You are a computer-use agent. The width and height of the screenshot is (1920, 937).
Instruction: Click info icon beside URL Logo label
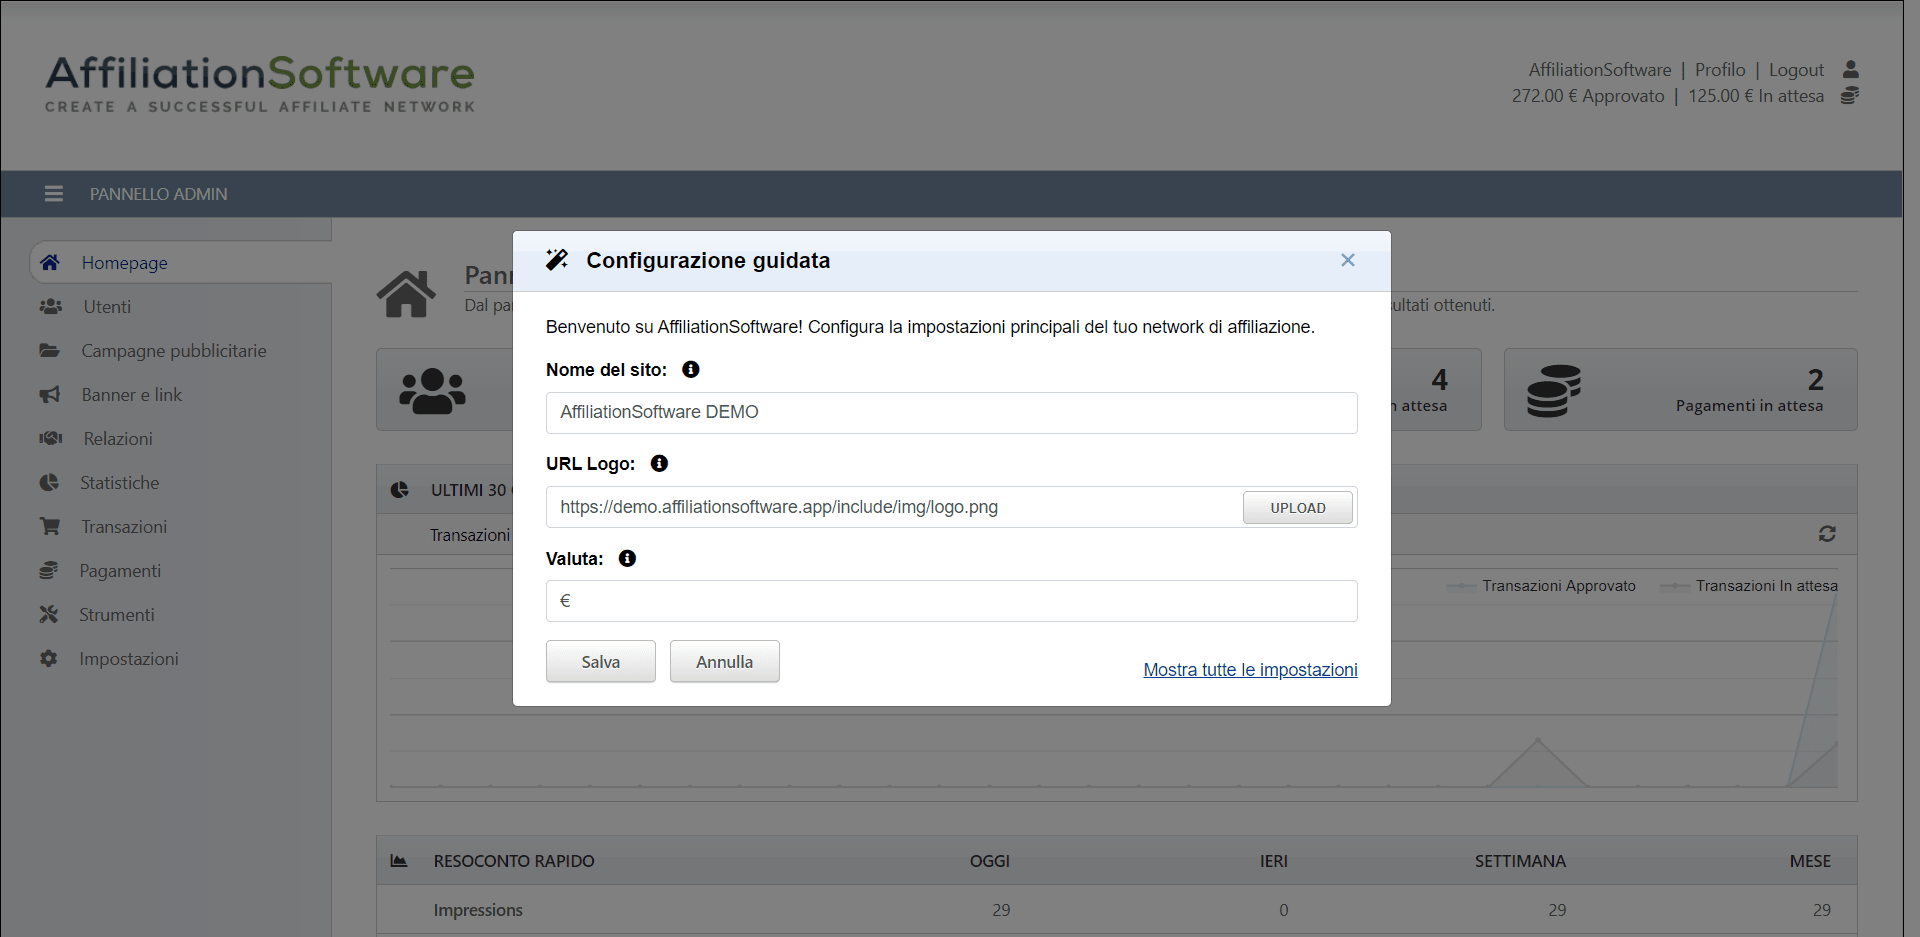[659, 464]
